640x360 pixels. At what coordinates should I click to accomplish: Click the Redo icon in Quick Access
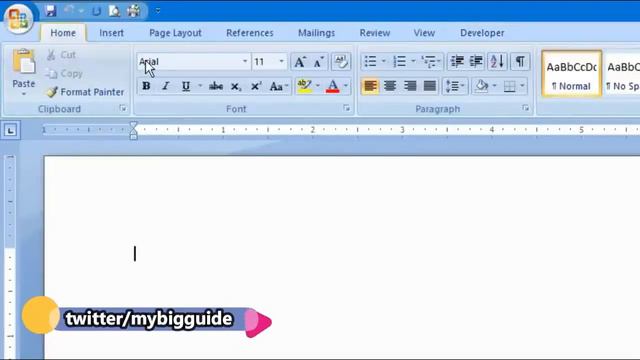(x=96, y=11)
